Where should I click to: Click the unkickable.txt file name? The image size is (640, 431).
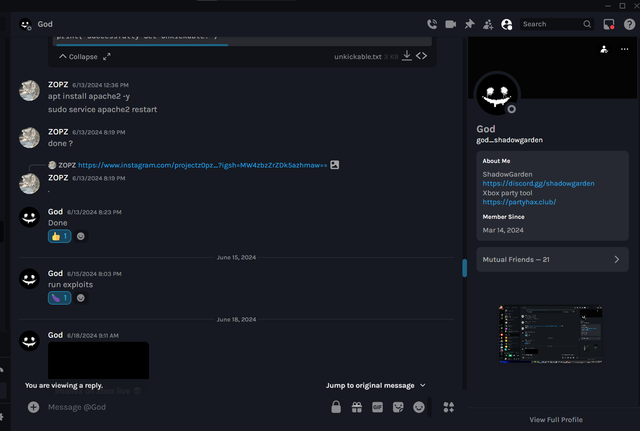358,57
